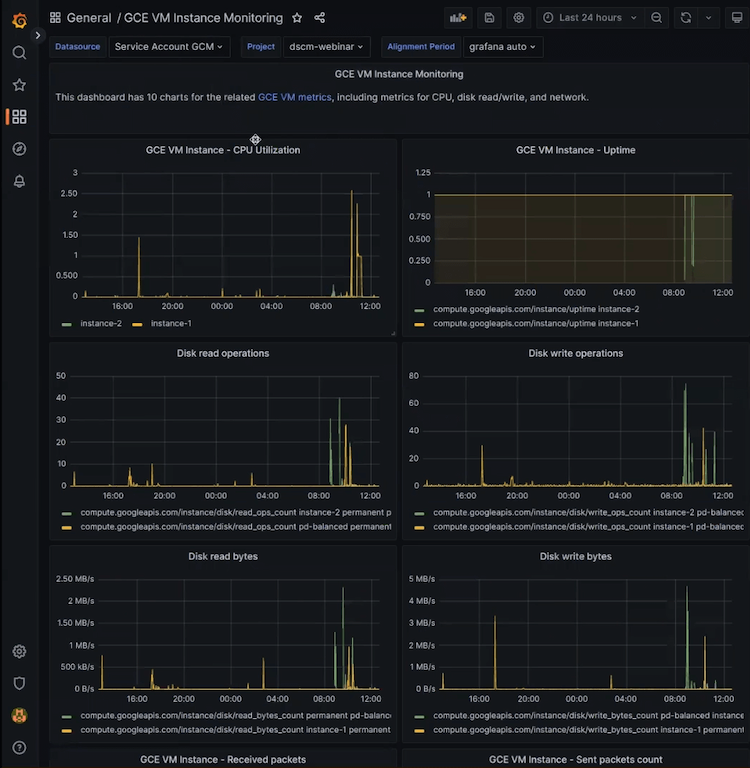
Task: Open Disk read operations panel menu
Action: point(223,353)
